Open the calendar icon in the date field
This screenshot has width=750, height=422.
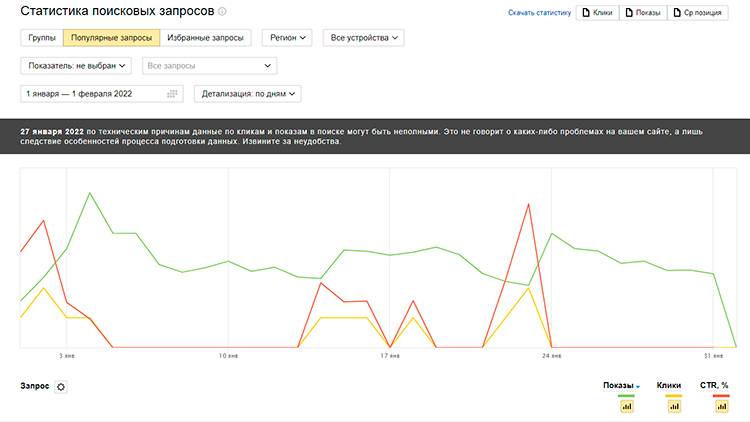click(x=173, y=94)
